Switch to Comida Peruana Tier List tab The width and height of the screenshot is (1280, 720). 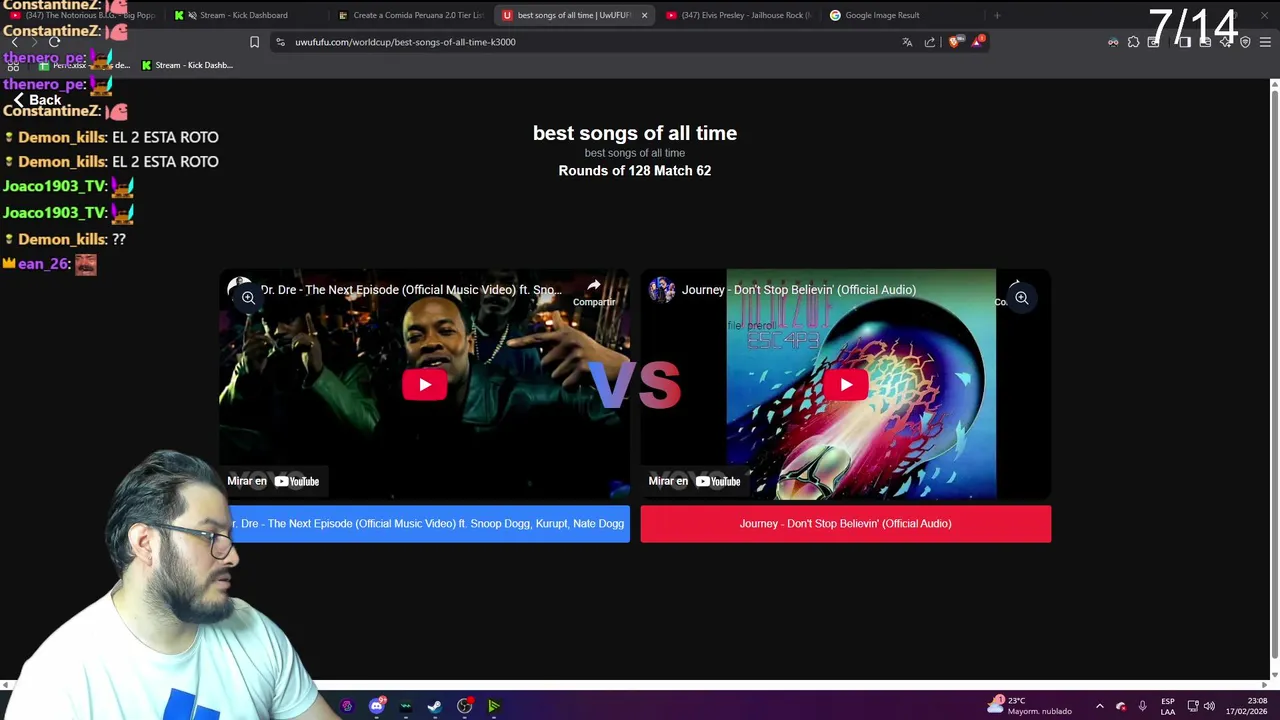pos(410,15)
